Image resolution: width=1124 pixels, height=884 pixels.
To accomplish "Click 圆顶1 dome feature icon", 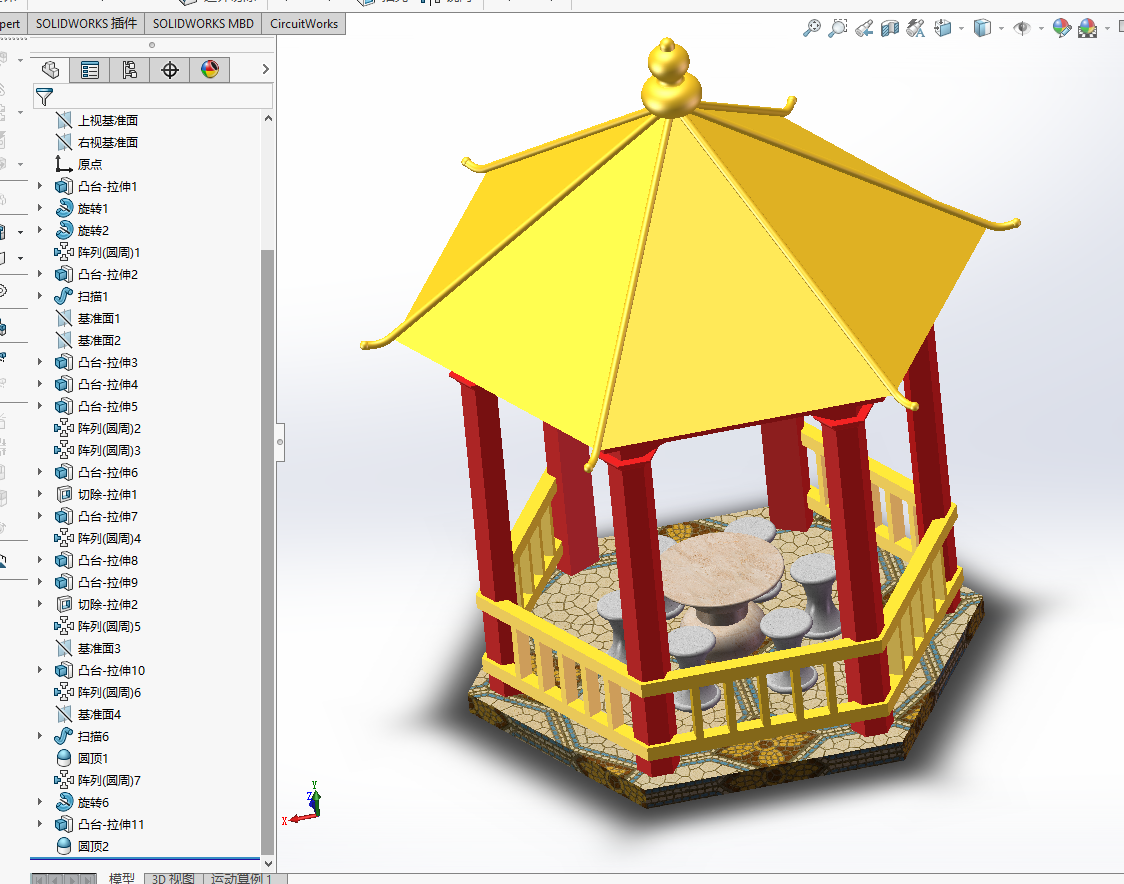I will (64, 758).
